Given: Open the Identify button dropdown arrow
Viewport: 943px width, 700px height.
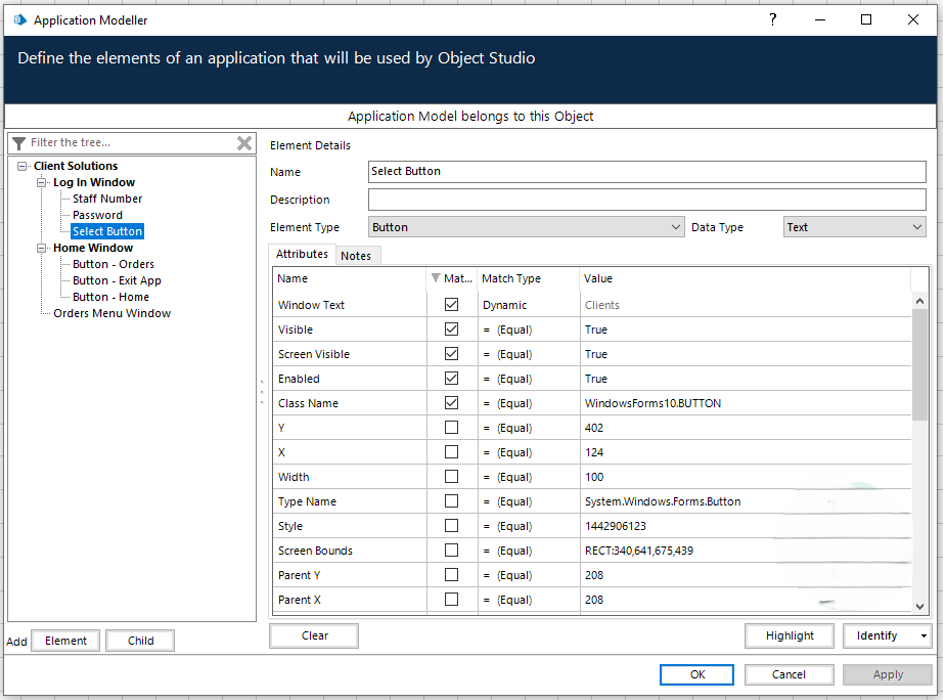Looking at the screenshot, I should (923, 636).
